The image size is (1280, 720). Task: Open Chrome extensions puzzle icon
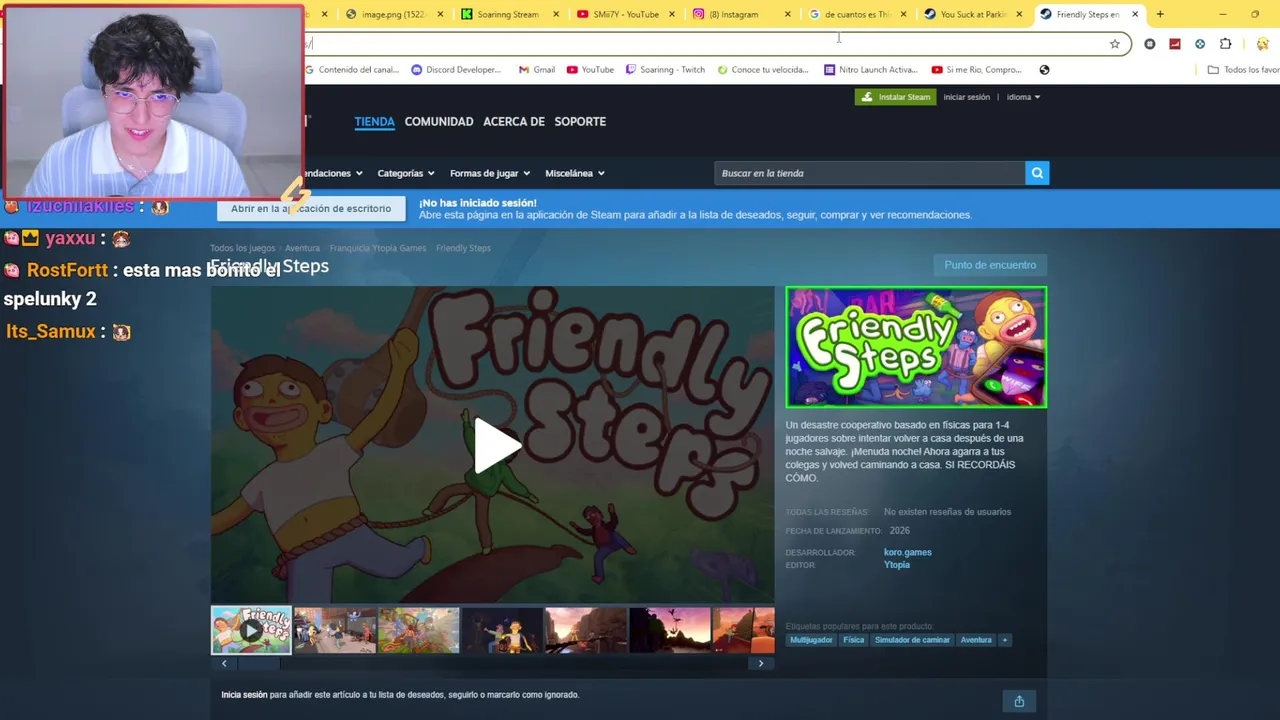click(1225, 44)
